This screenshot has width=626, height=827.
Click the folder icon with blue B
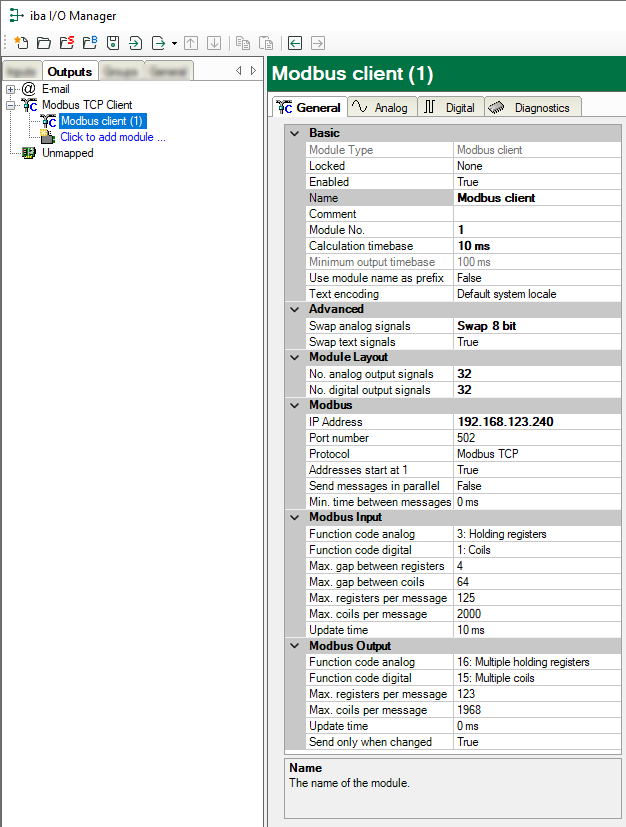pos(90,43)
